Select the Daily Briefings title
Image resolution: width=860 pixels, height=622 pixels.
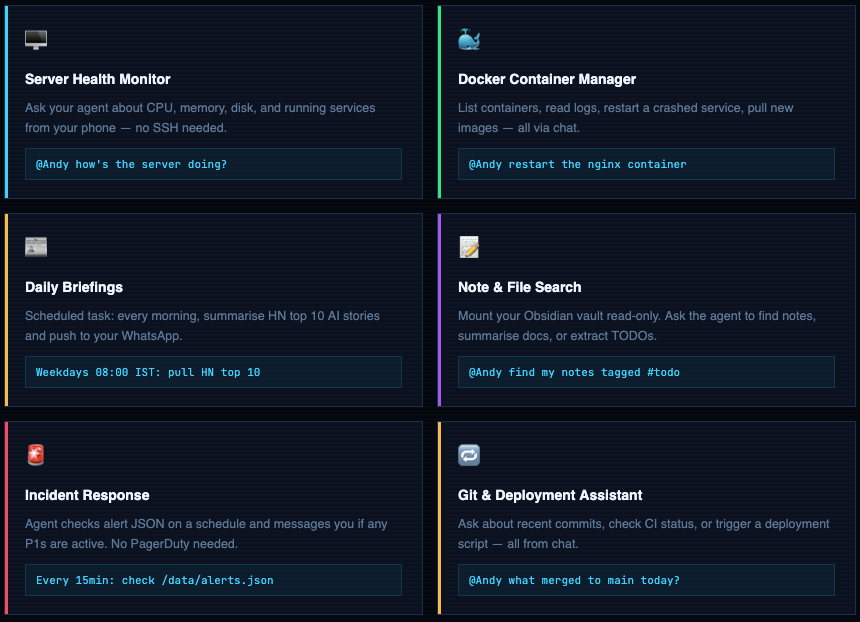74,287
